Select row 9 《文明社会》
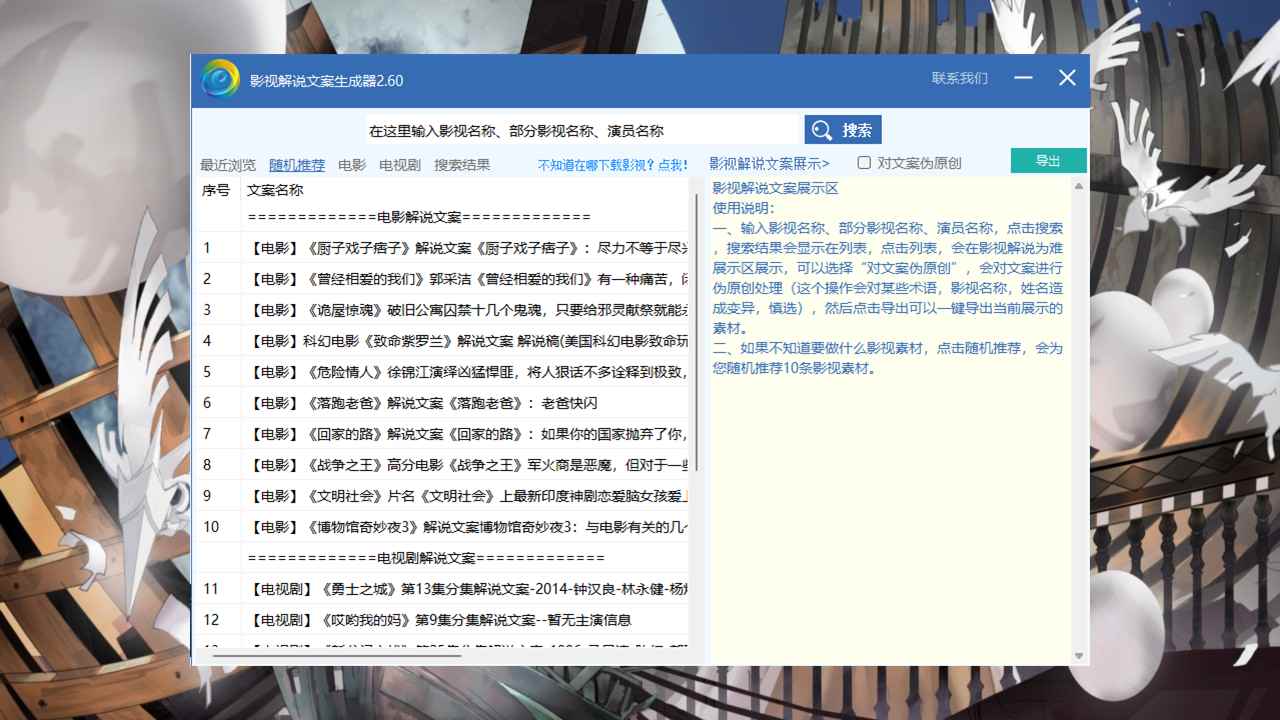The height and width of the screenshot is (720, 1280). pyautogui.click(x=441, y=496)
